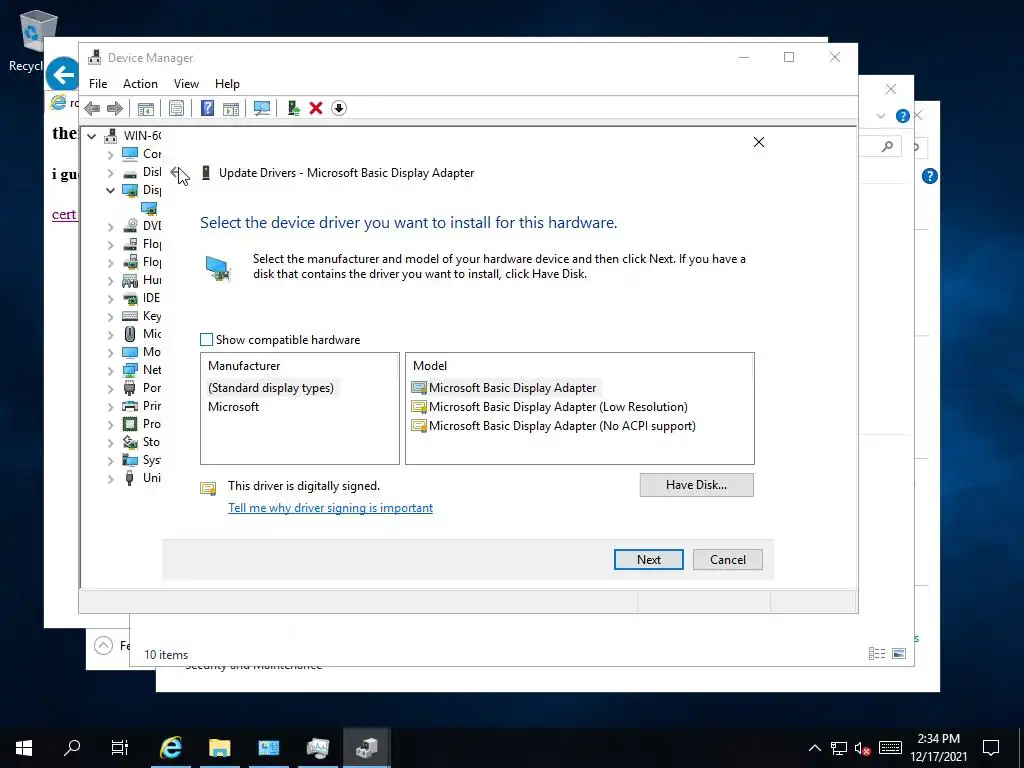Open the File menu in Device Manager
Screen dimensions: 1024x768
pyautogui.click(x=98, y=84)
